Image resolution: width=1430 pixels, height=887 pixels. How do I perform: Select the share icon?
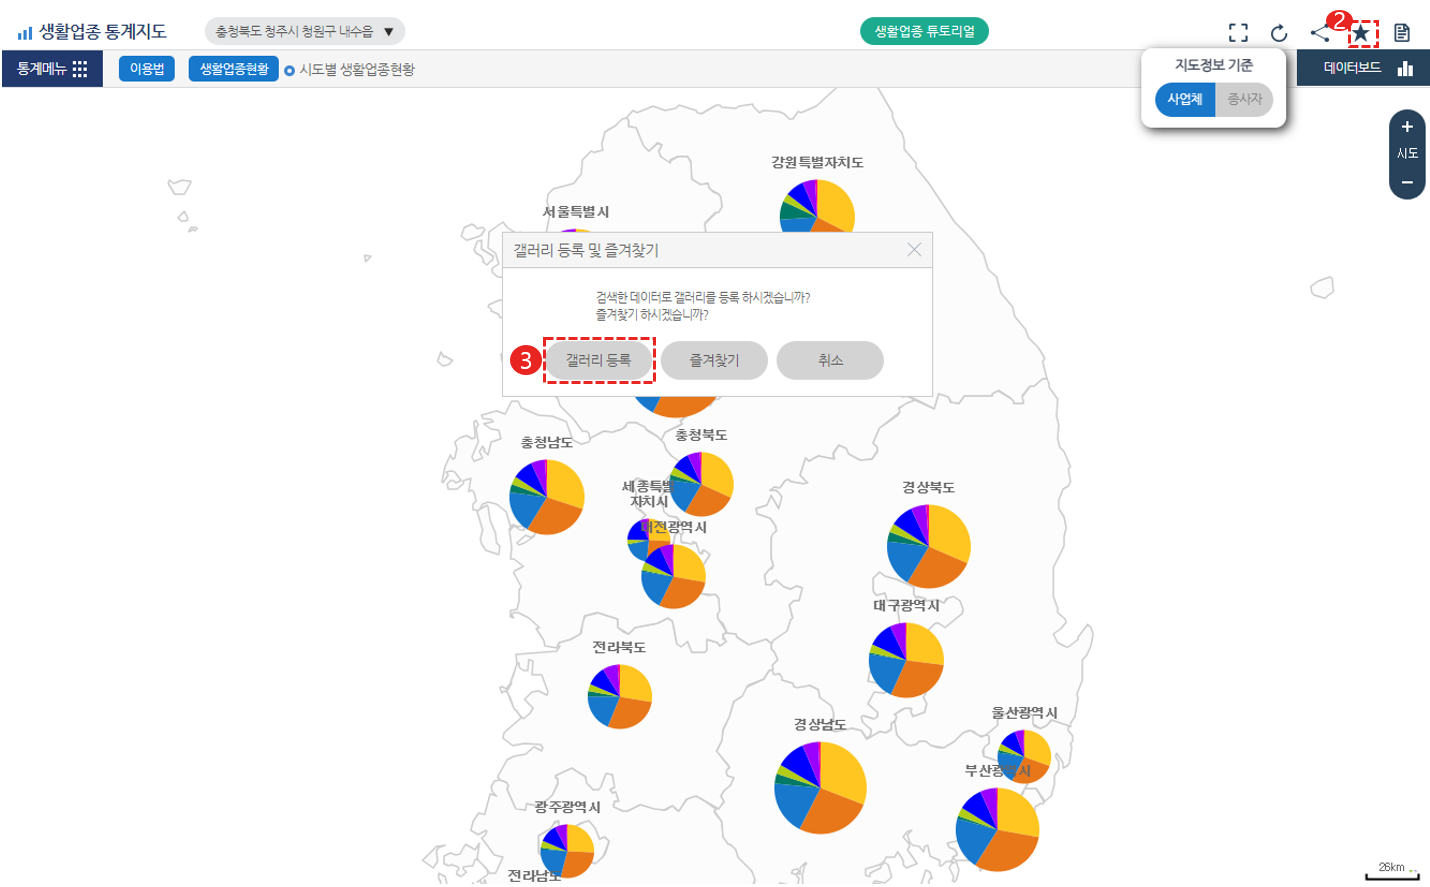(x=1319, y=31)
